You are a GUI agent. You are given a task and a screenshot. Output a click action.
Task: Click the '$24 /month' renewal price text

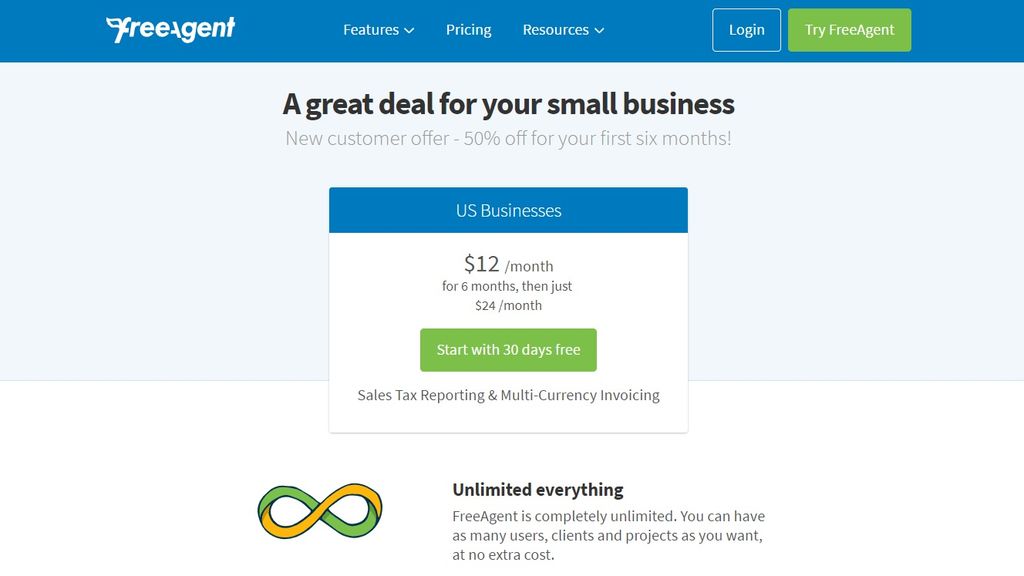coord(508,305)
